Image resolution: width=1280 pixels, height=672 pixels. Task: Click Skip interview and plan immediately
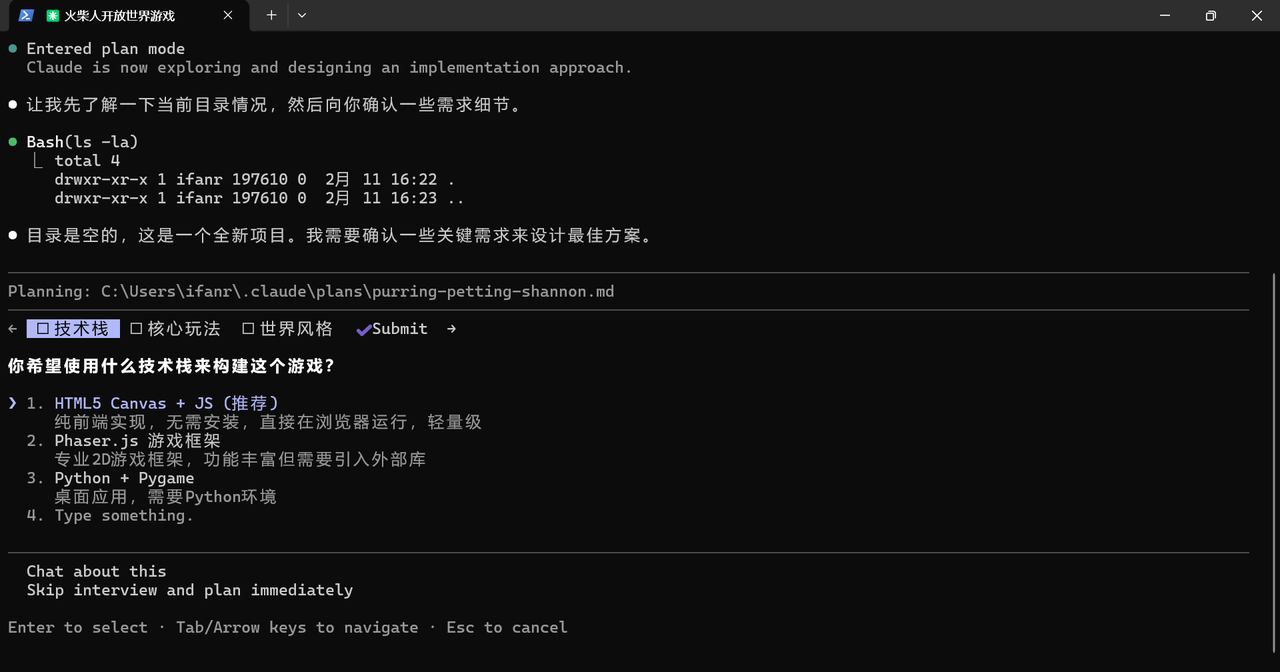(x=189, y=590)
